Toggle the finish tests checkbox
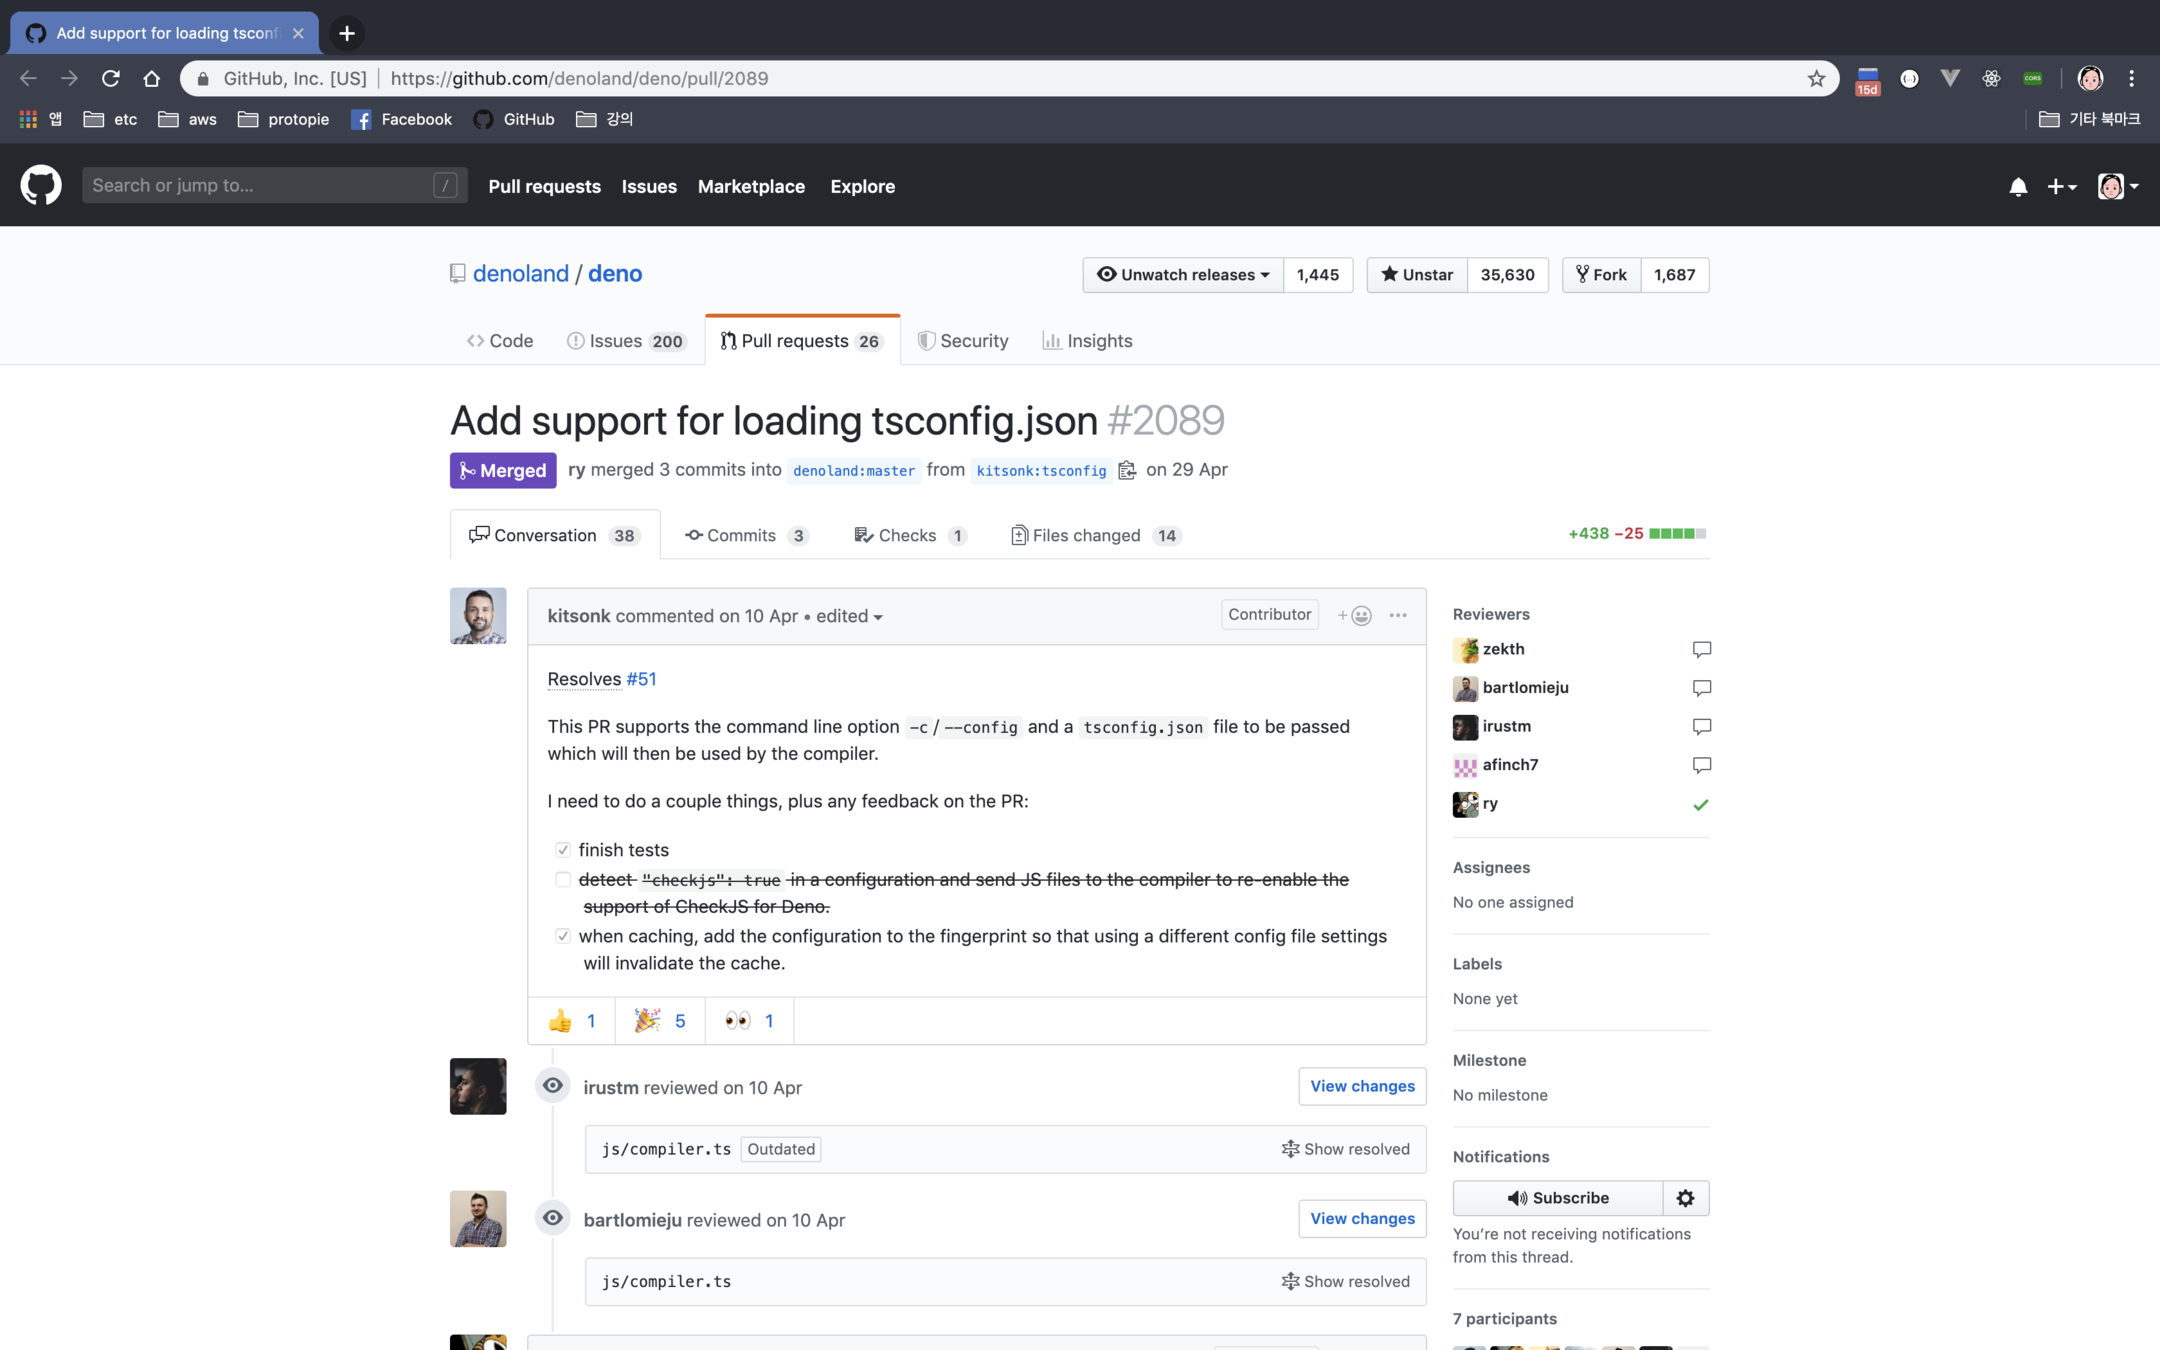The width and height of the screenshot is (2160, 1350). (x=563, y=850)
